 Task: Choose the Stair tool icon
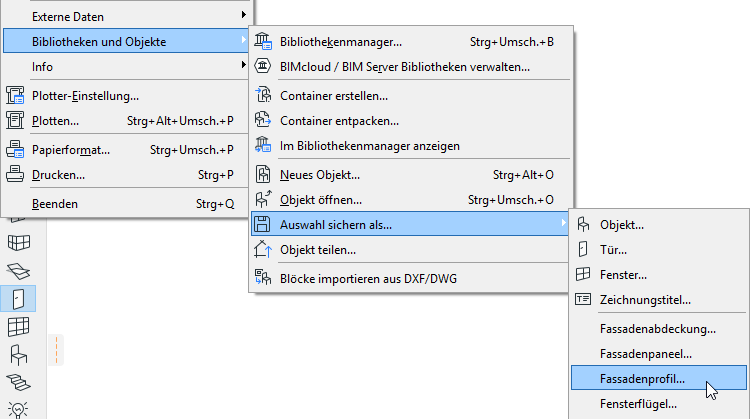pyautogui.click(x=19, y=381)
